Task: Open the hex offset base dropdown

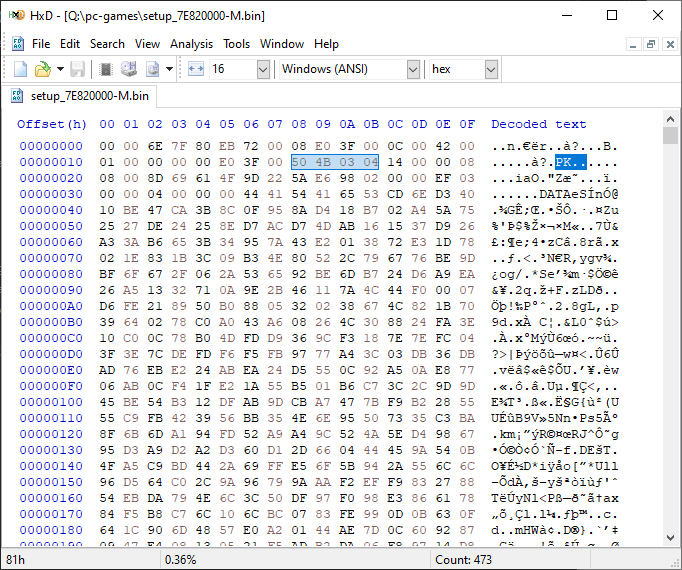Action: (491, 70)
